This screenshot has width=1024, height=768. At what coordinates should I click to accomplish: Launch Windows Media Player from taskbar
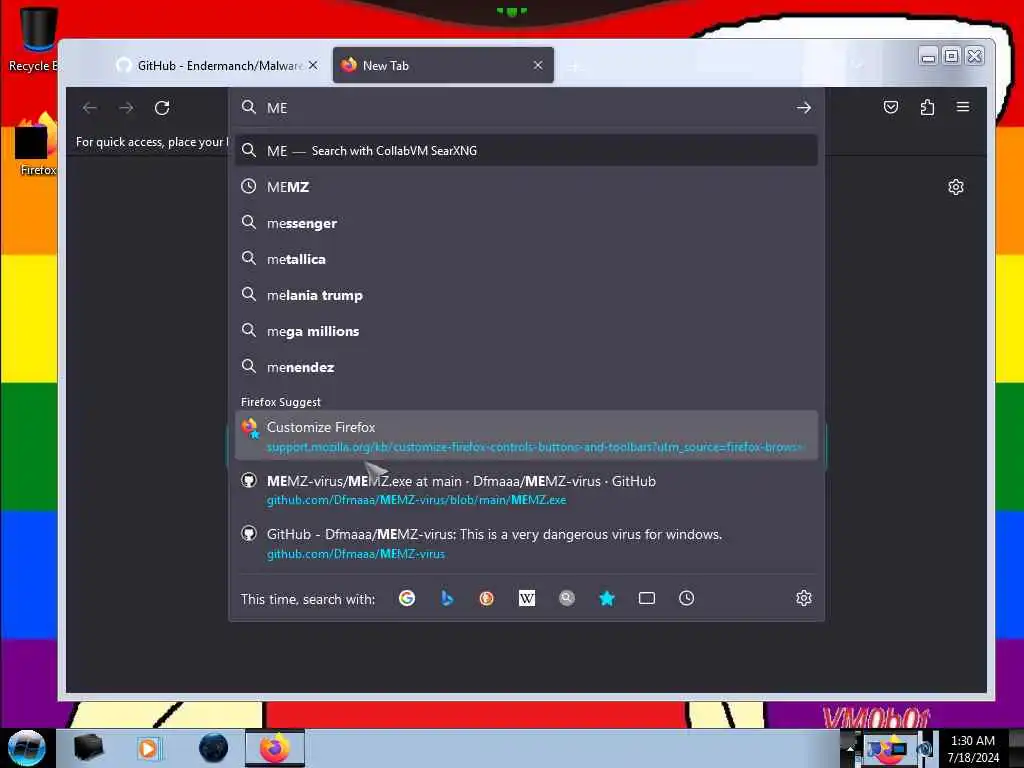click(148, 748)
